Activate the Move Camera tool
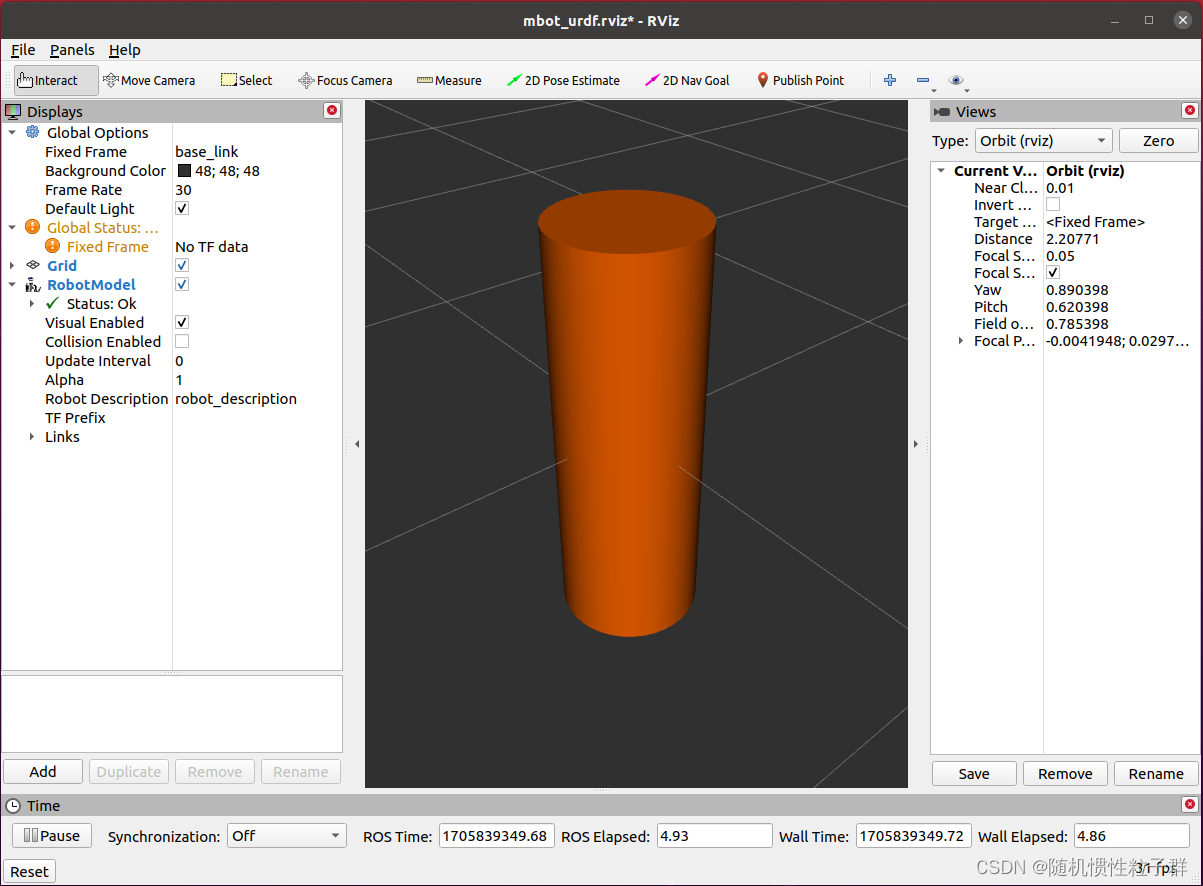1203x886 pixels. point(149,80)
